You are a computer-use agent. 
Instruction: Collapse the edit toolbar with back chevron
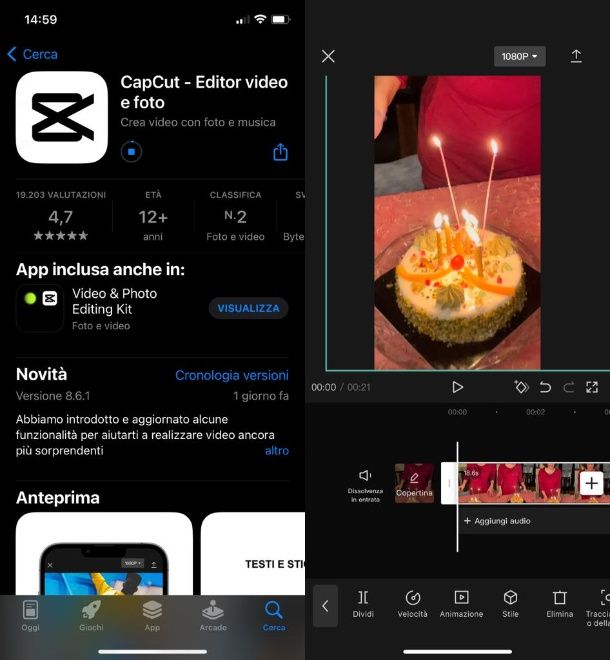pyautogui.click(x=325, y=606)
